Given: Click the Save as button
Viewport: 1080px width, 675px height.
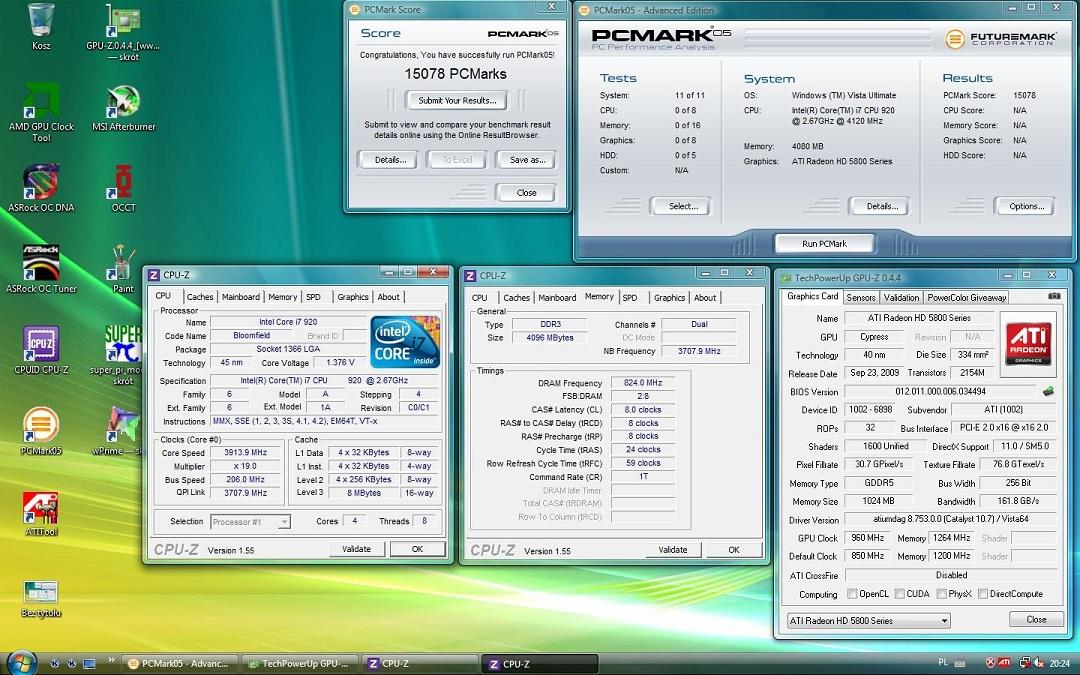Looking at the screenshot, I should pyautogui.click(x=527, y=160).
